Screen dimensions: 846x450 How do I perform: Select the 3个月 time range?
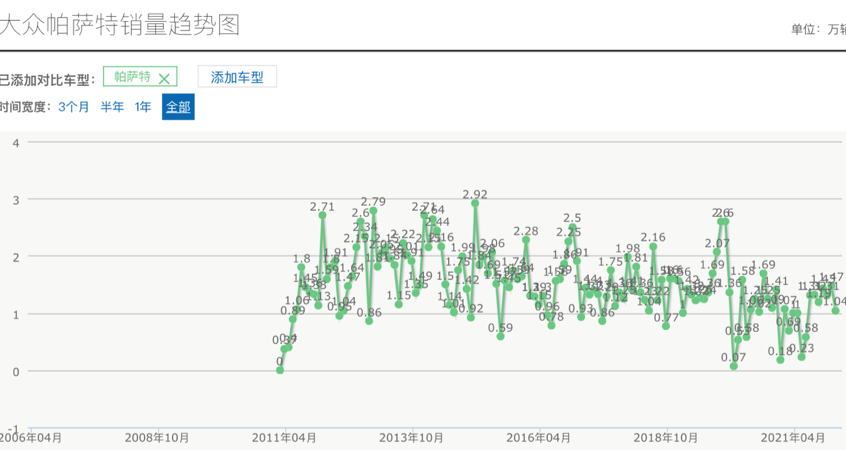coord(73,107)
